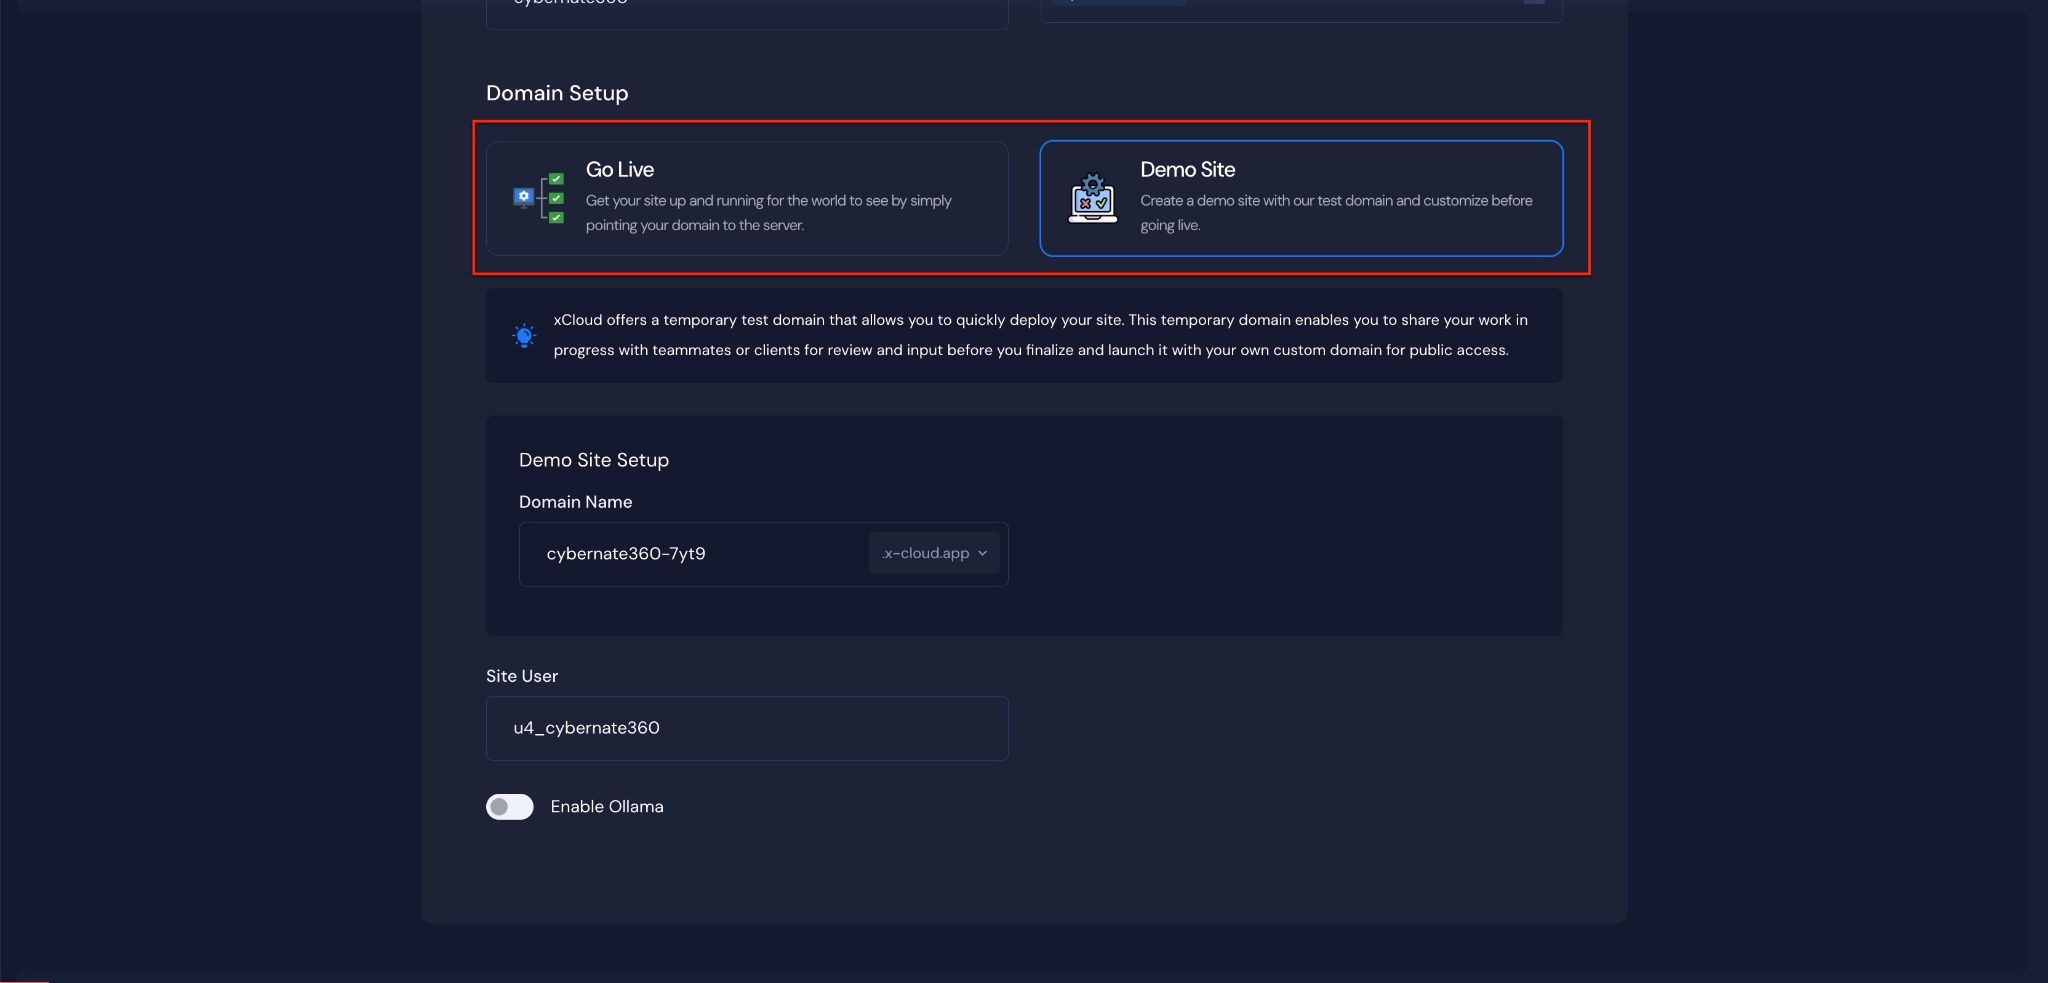Click the Domain Setup heading
The image size is (2048, 983).
tap(557, 93)
